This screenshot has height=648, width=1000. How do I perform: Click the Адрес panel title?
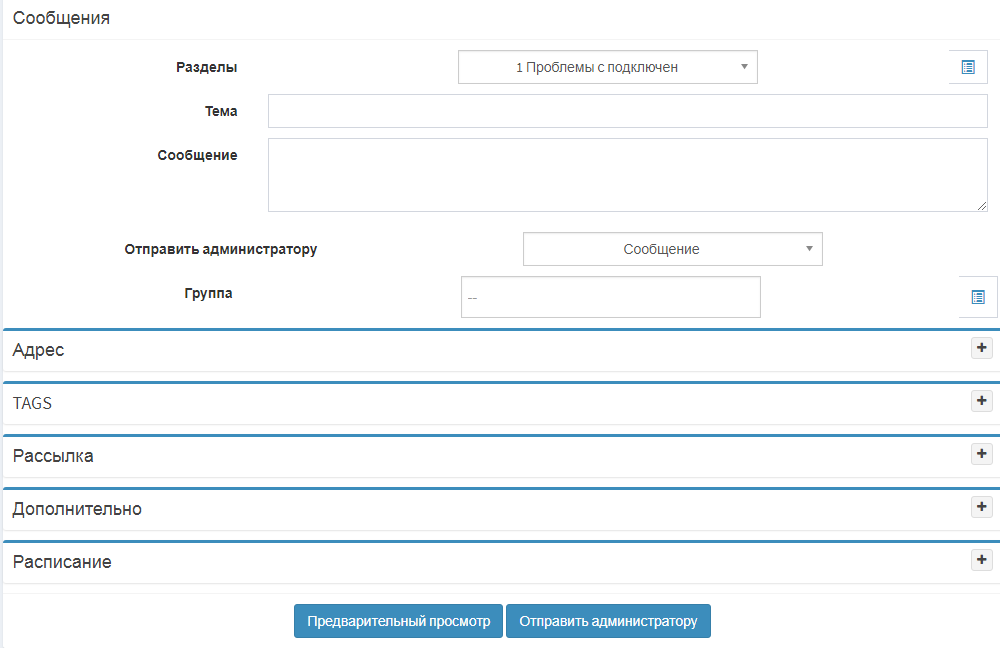coord(39,350)
